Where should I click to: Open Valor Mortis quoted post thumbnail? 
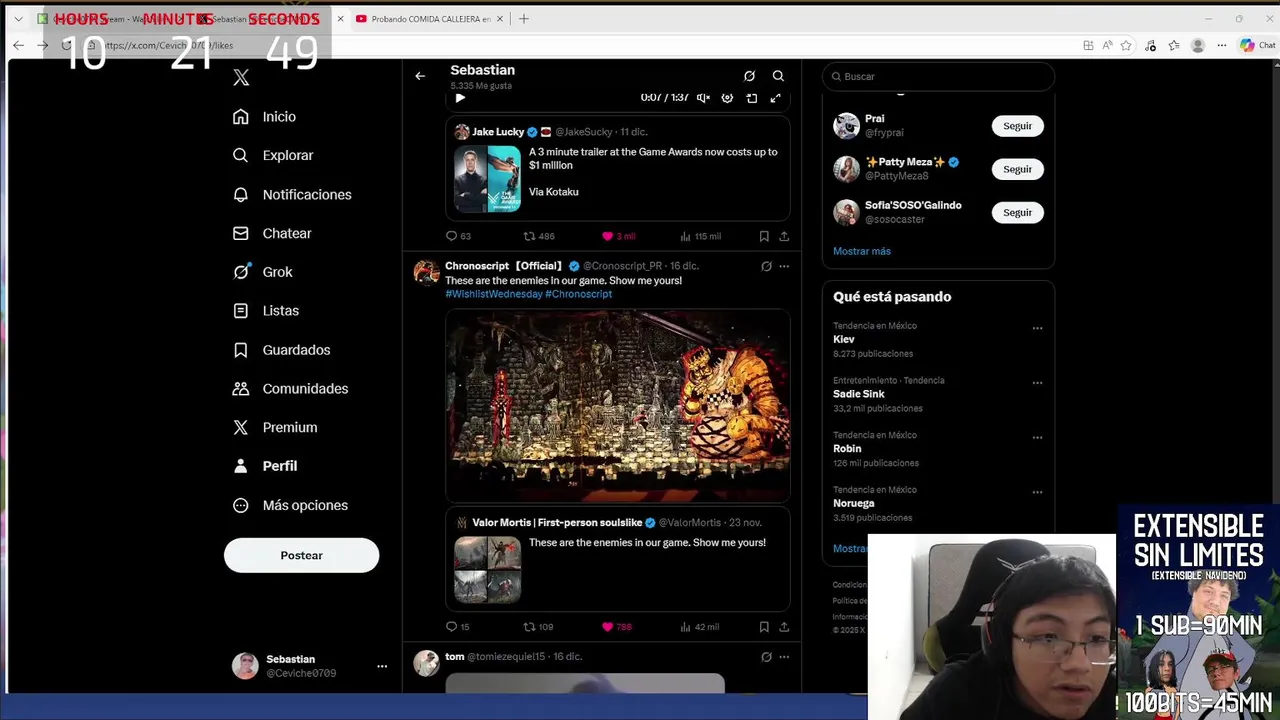(487, 570)
